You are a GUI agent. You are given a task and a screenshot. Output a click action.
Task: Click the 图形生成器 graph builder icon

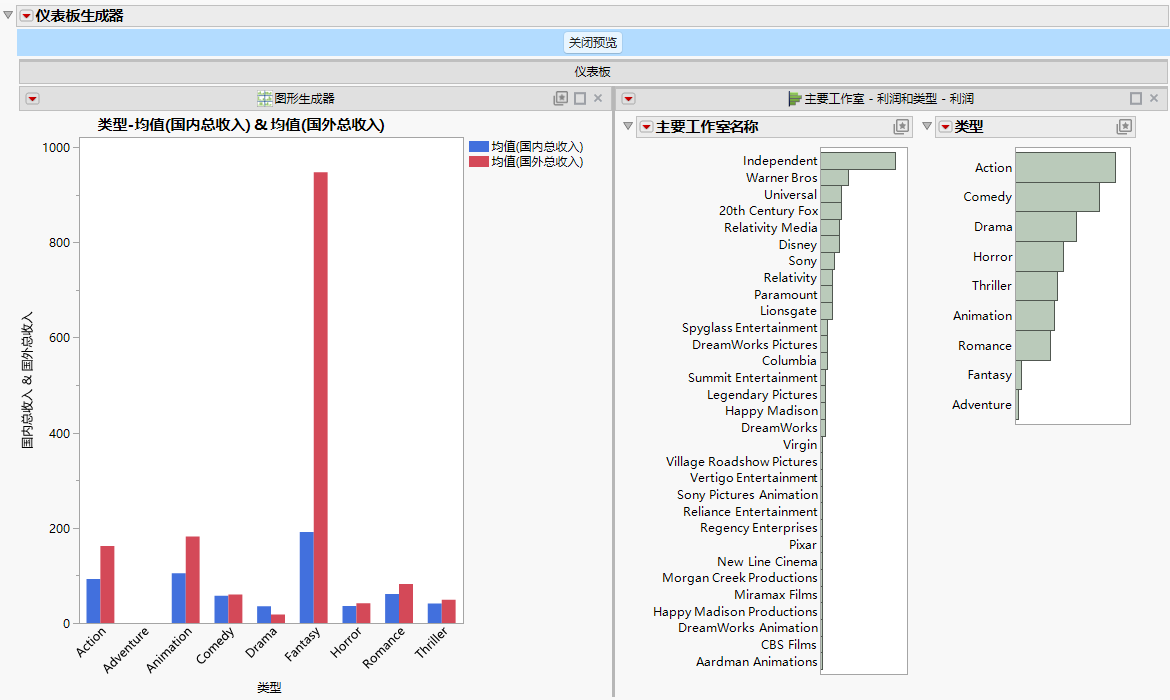(x=264, y=99)
